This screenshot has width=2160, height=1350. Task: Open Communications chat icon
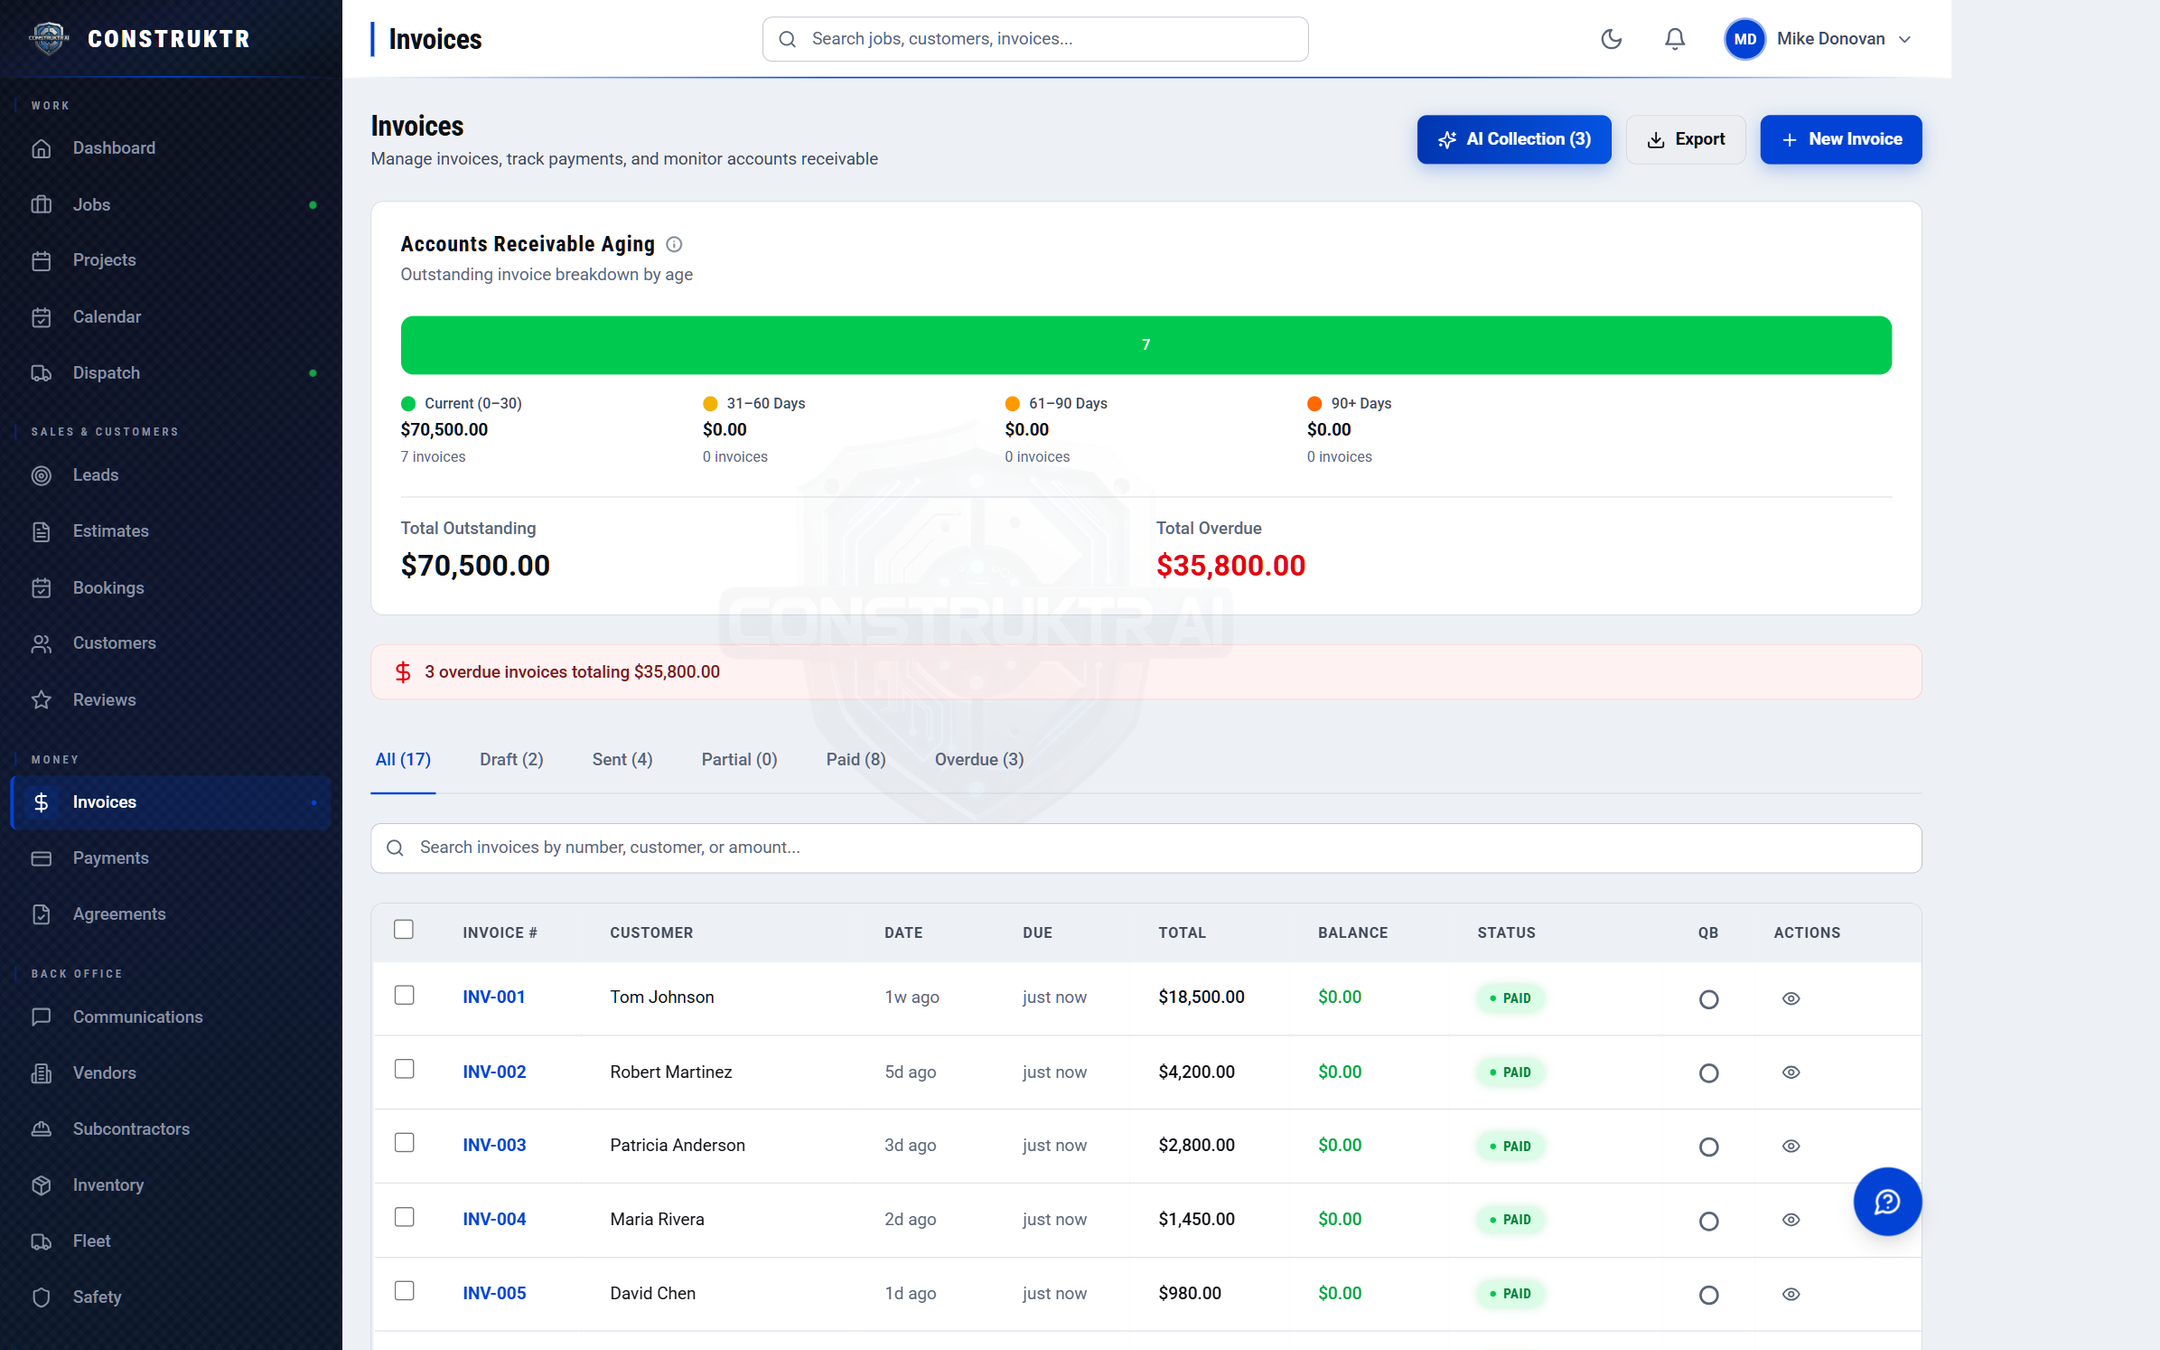41,1017
